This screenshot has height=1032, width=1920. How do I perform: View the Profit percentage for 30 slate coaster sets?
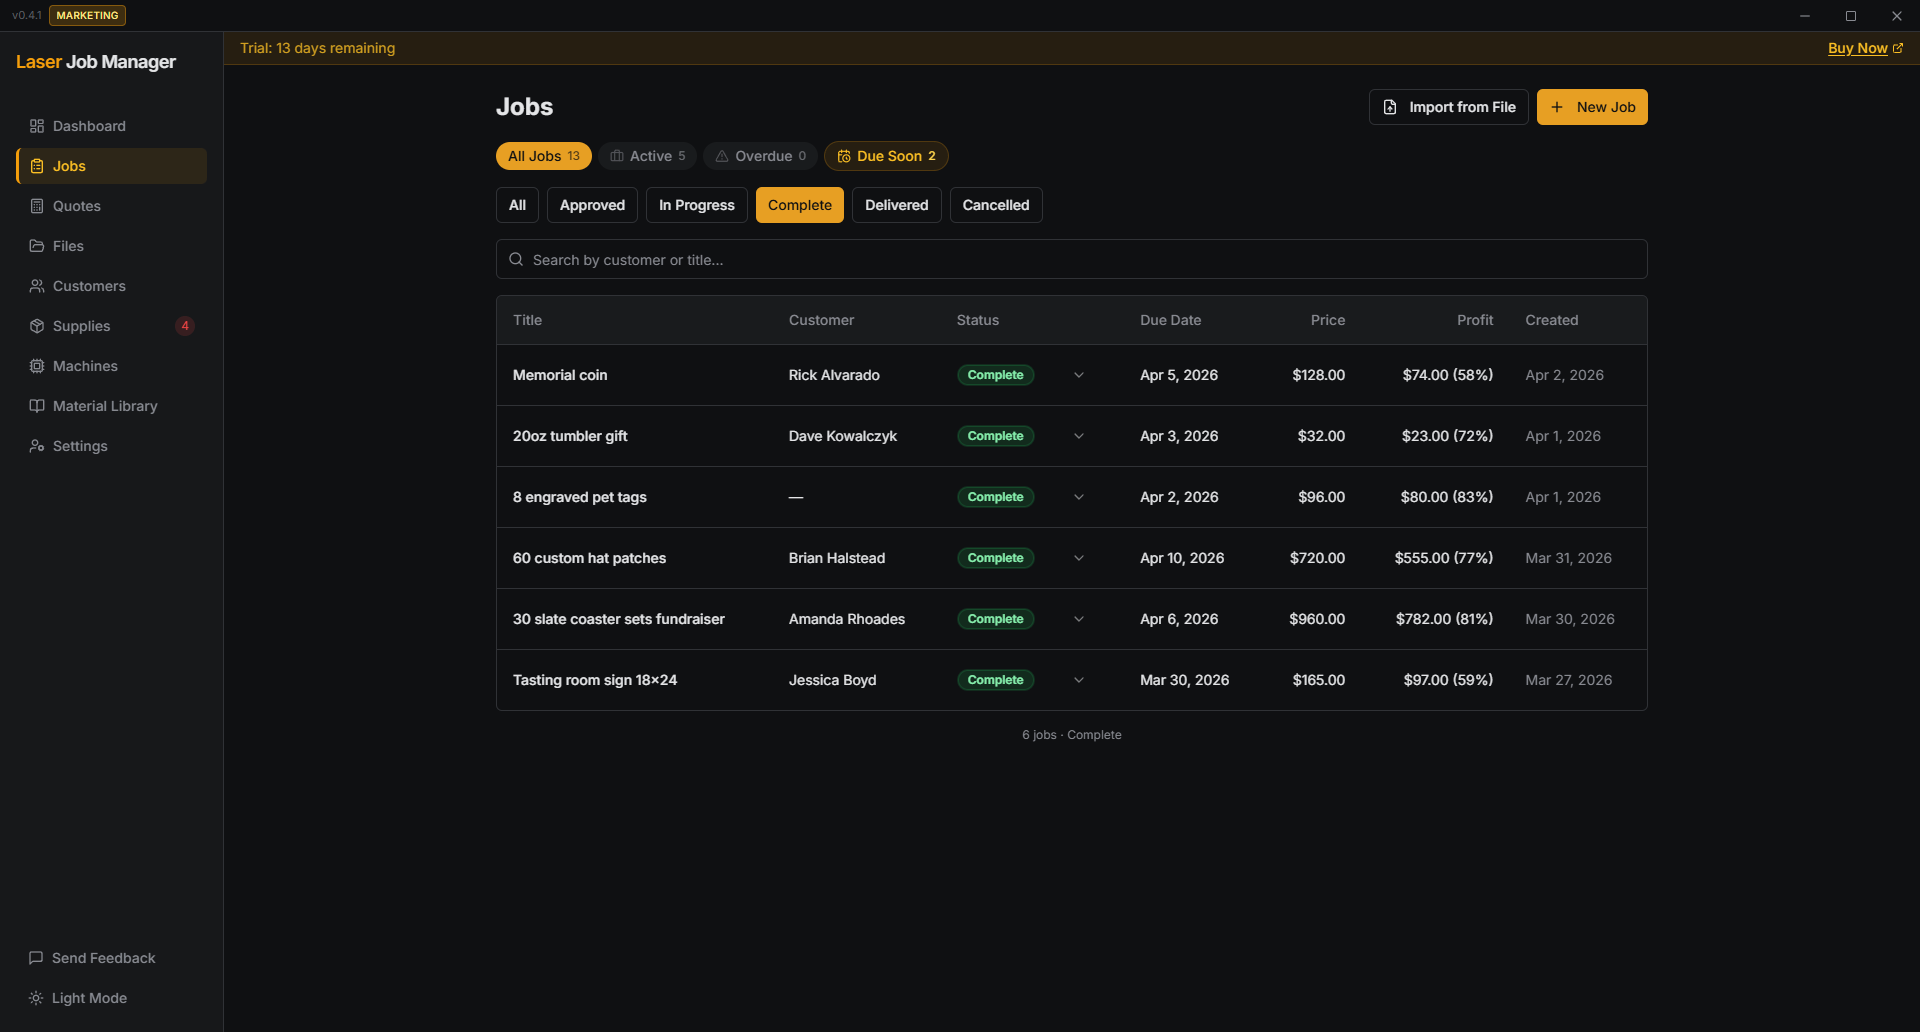(x=1443, y=619)
